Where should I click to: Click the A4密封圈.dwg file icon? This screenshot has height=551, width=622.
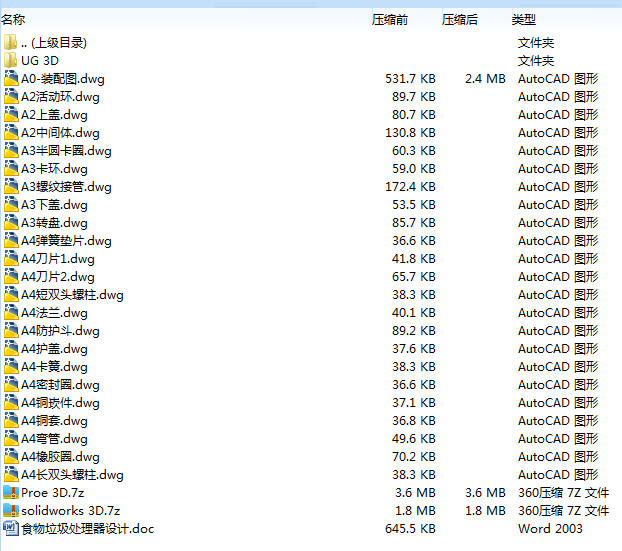[11, 384]
